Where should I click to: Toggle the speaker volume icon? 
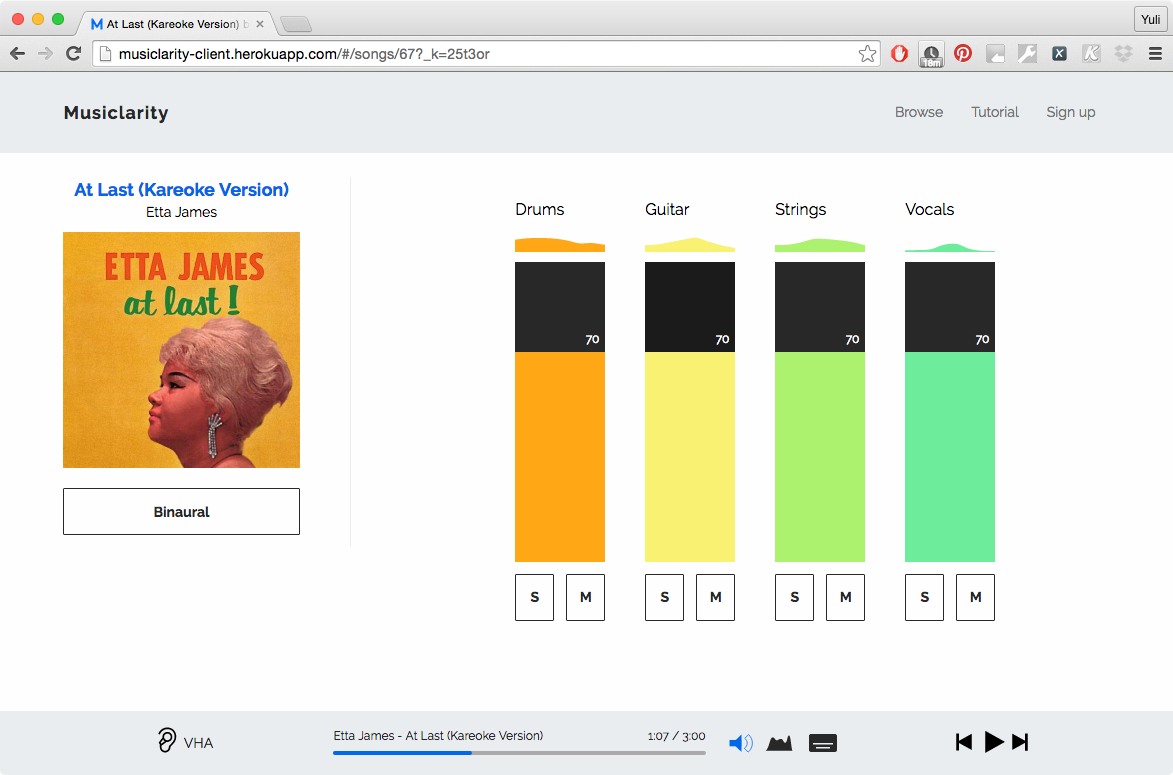741,743
